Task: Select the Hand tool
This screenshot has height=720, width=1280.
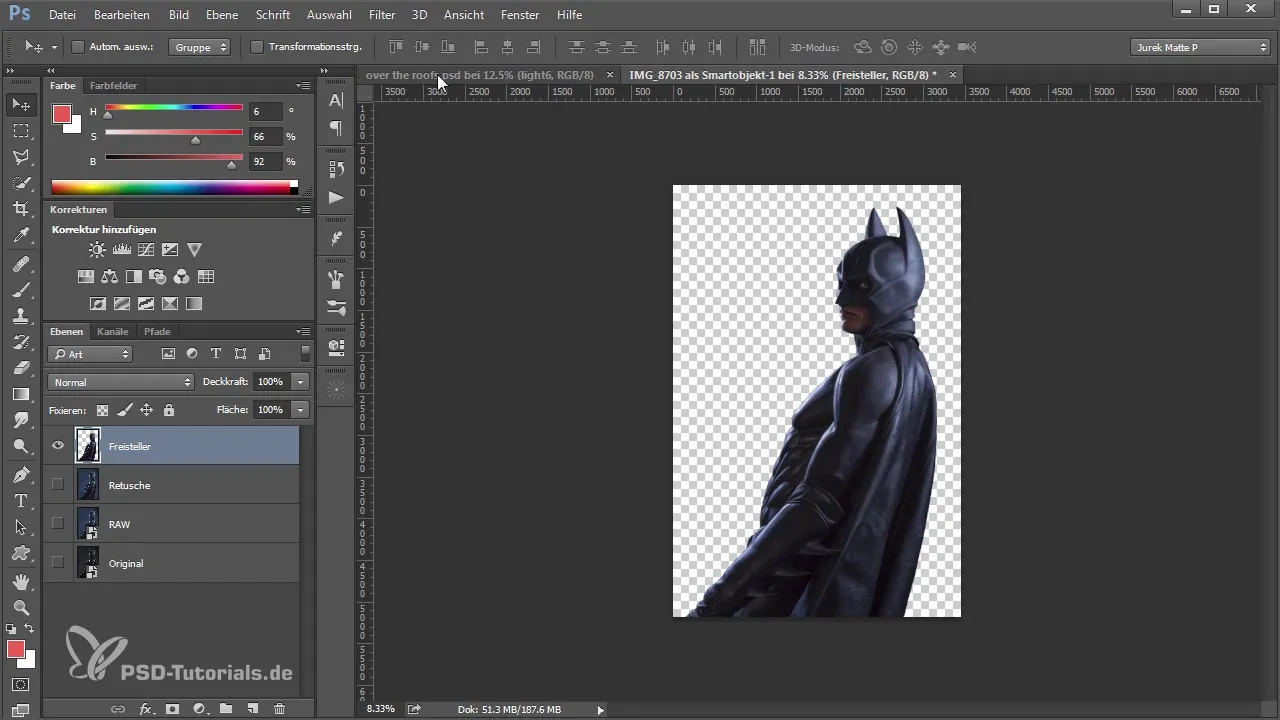Action: [x=21, y=582]
